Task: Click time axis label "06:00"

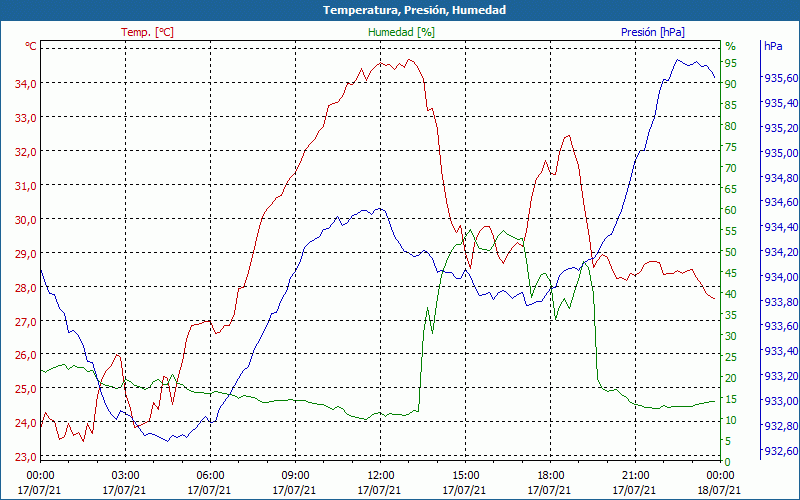Action: pyautogui.click(x=210, y=476)
